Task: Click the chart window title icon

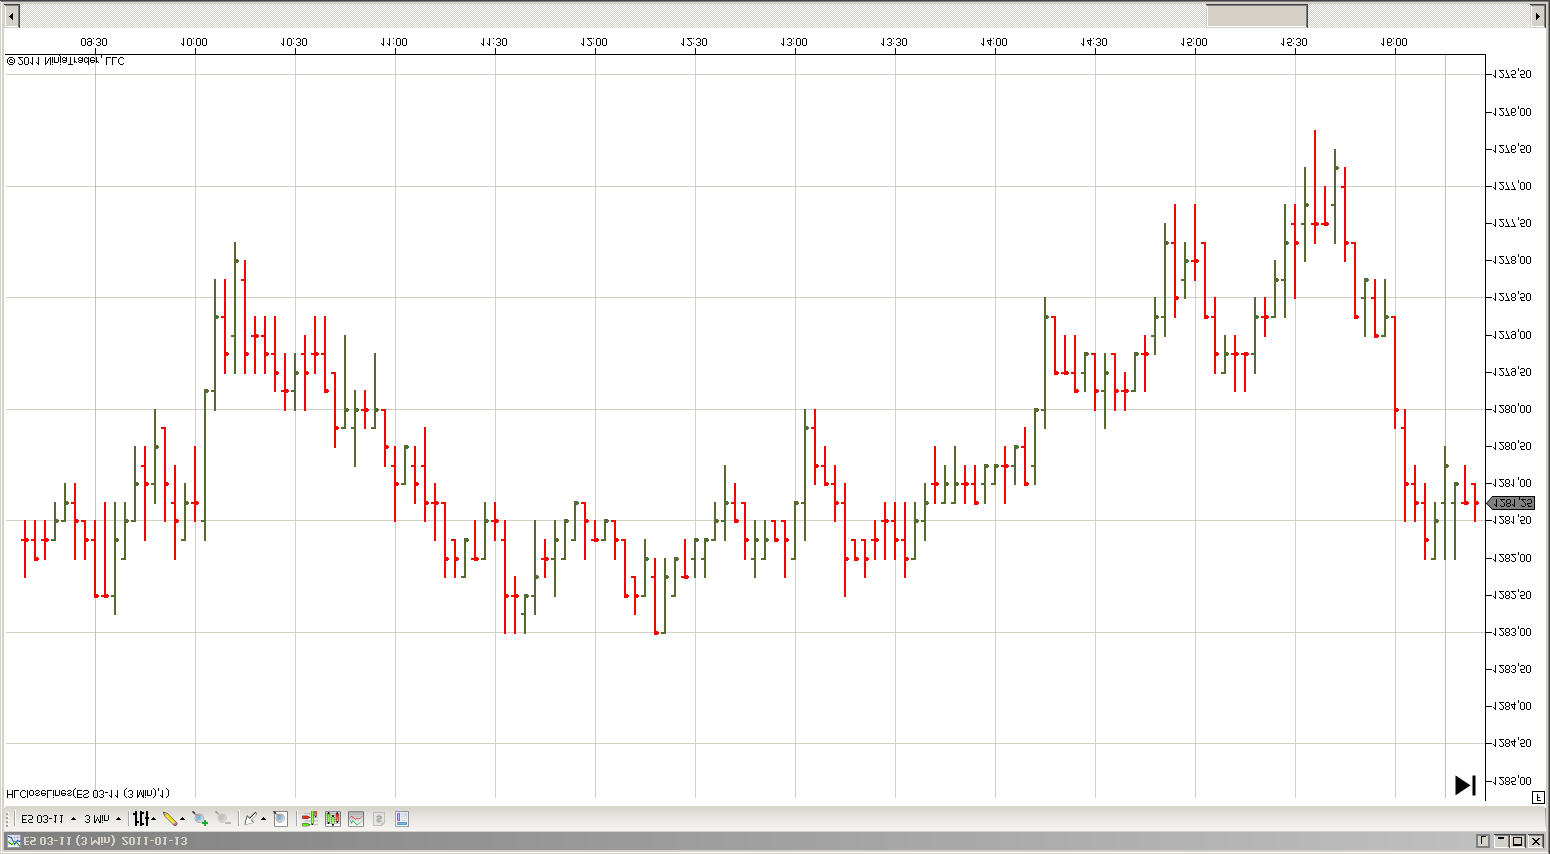Action: pyautogui.click(x=13, y=841)
